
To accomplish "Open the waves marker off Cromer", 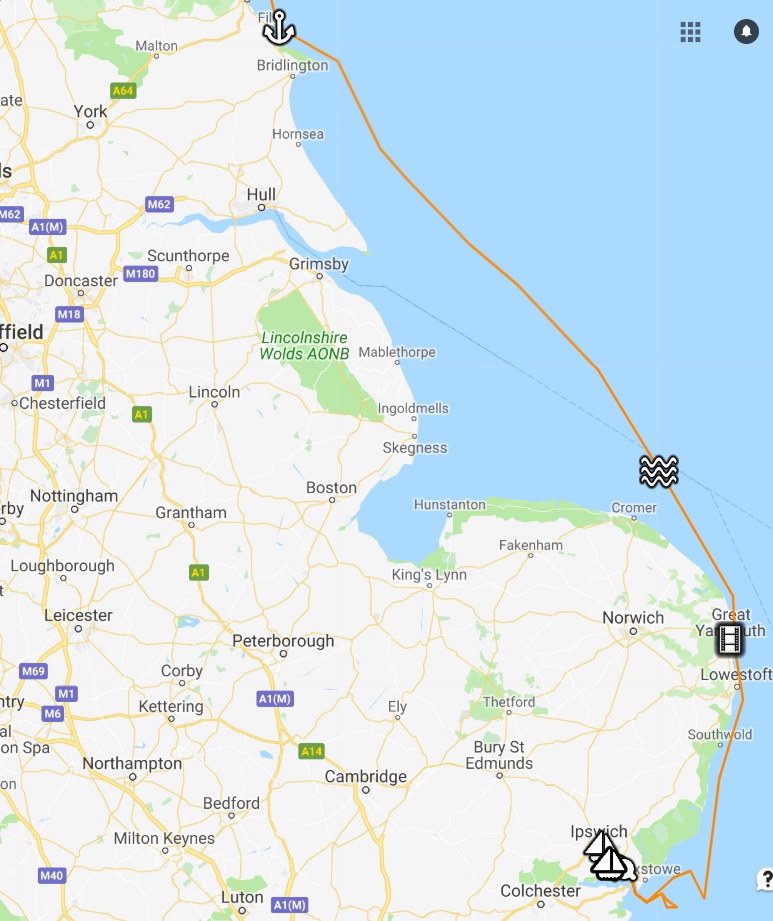I will click(658, 471).
